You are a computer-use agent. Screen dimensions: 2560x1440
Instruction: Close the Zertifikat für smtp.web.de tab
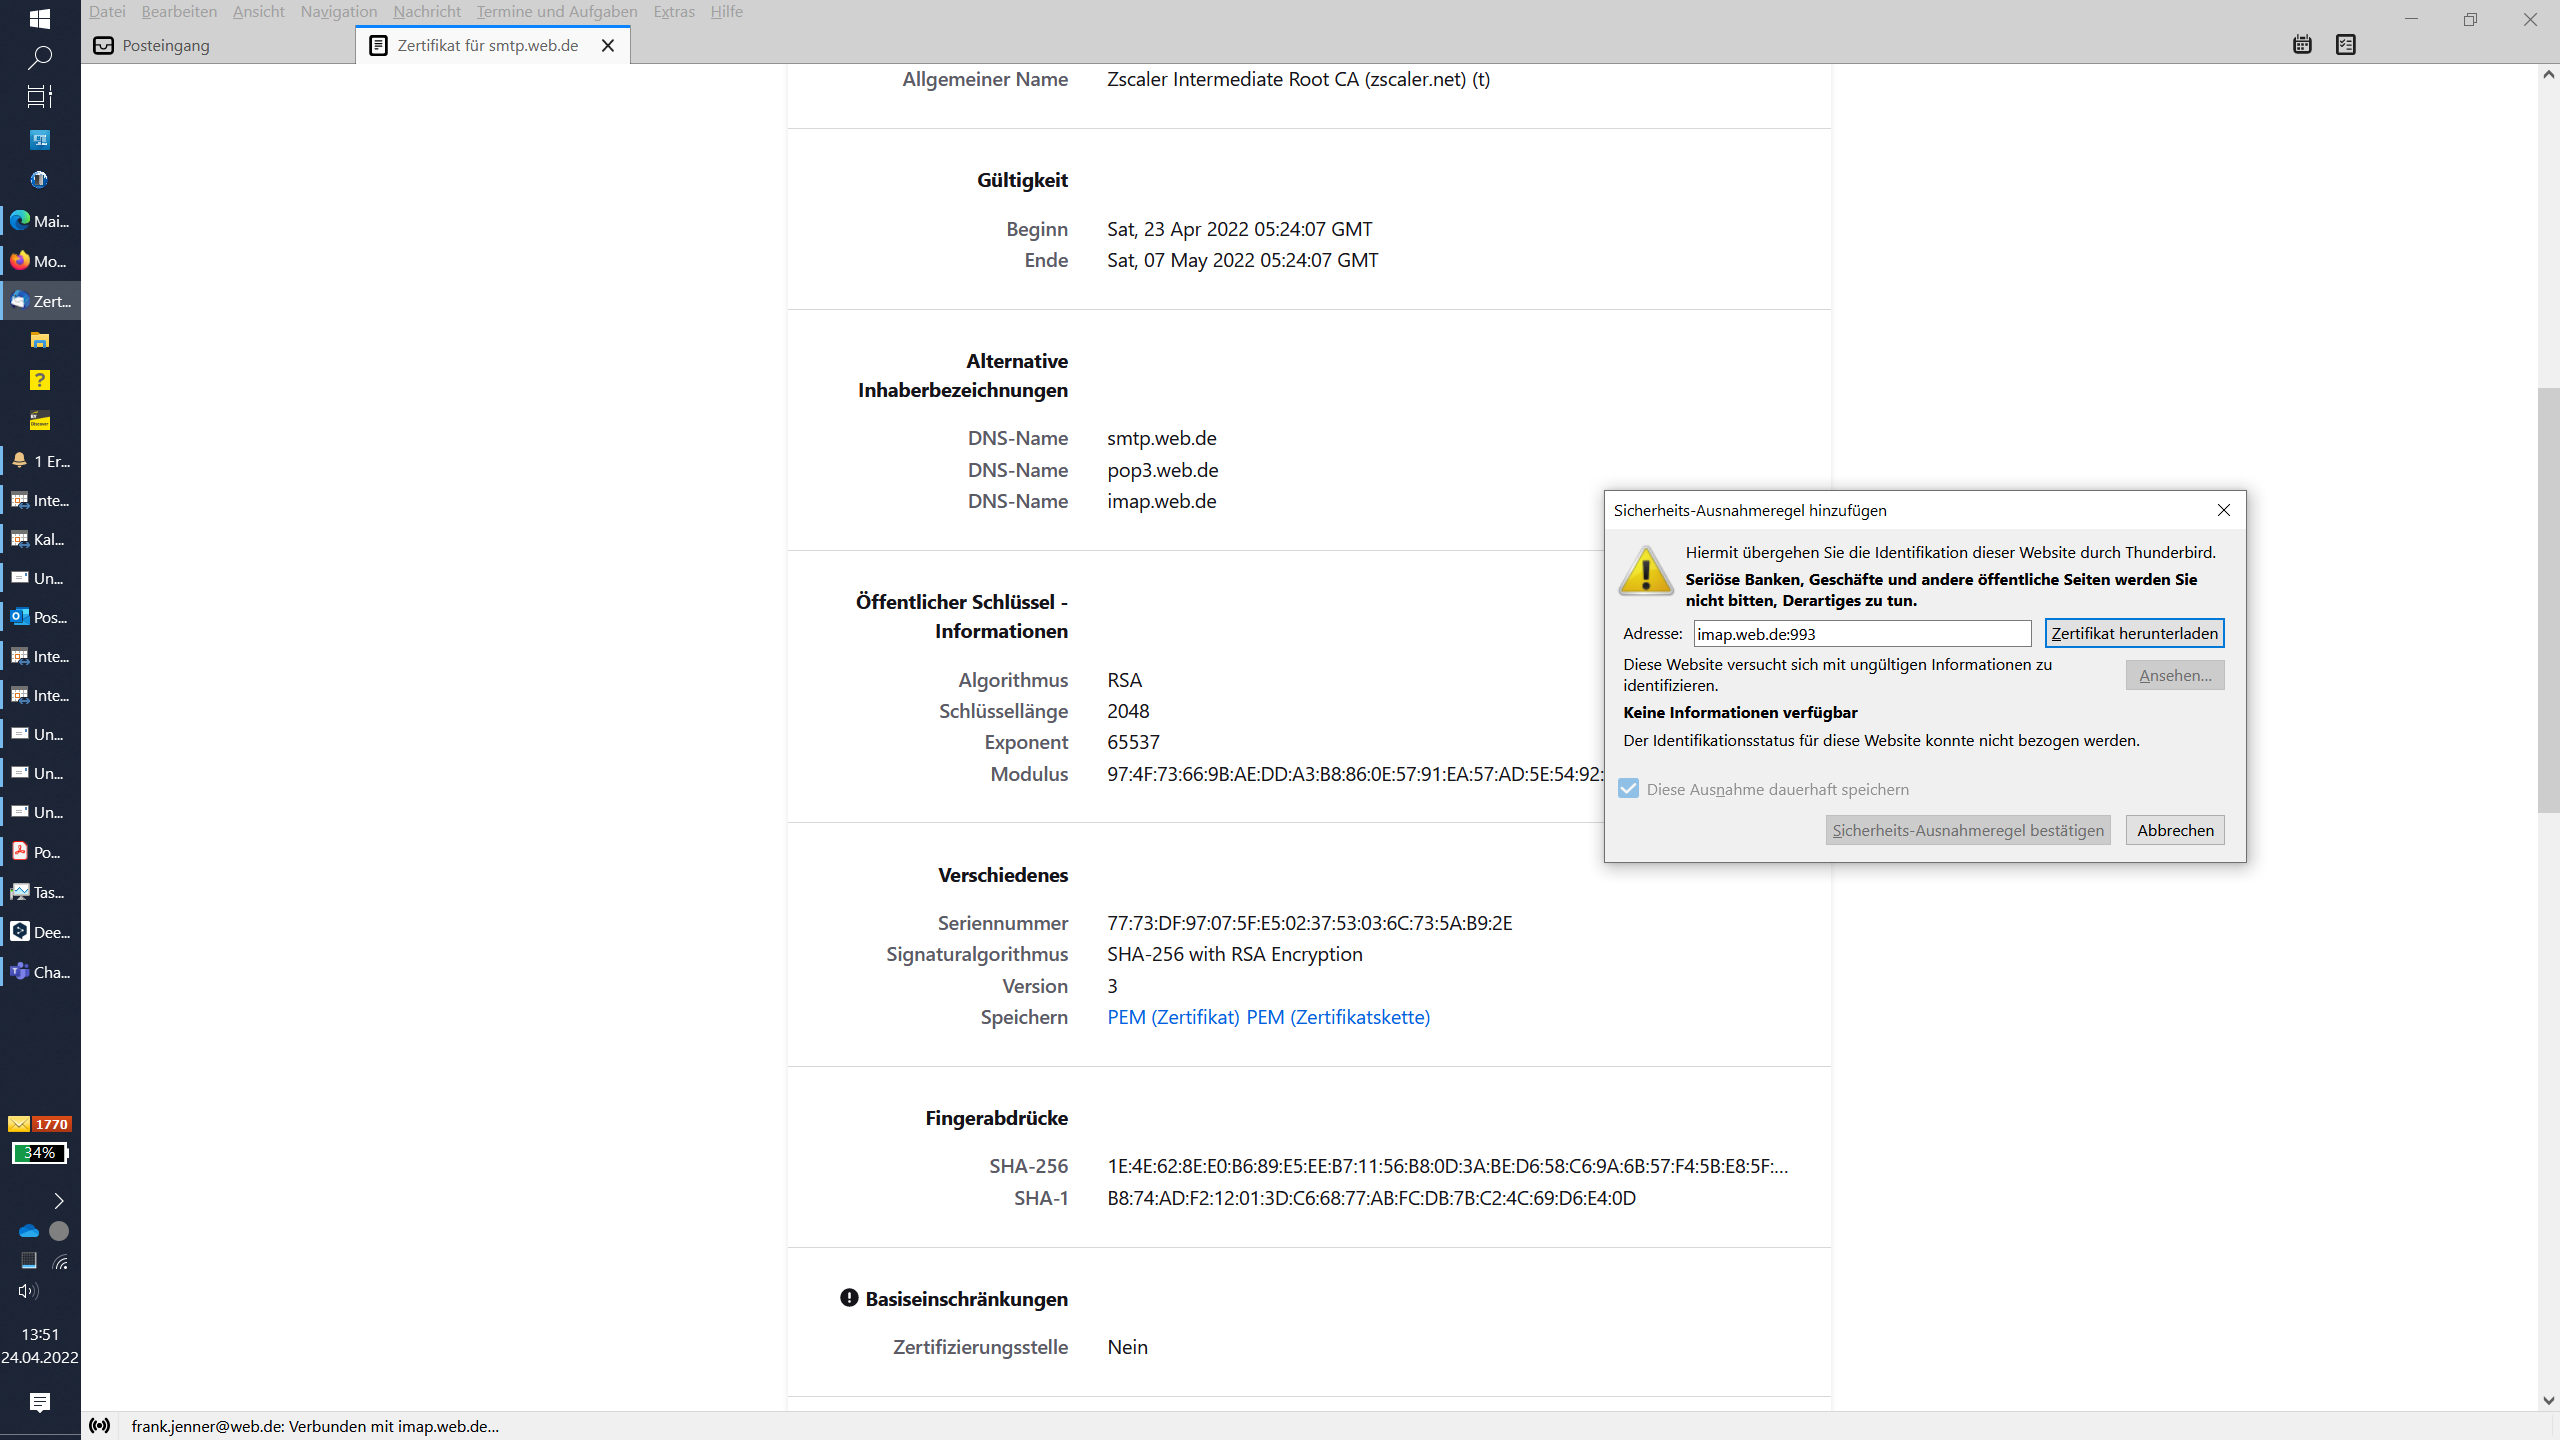(607, 45)
